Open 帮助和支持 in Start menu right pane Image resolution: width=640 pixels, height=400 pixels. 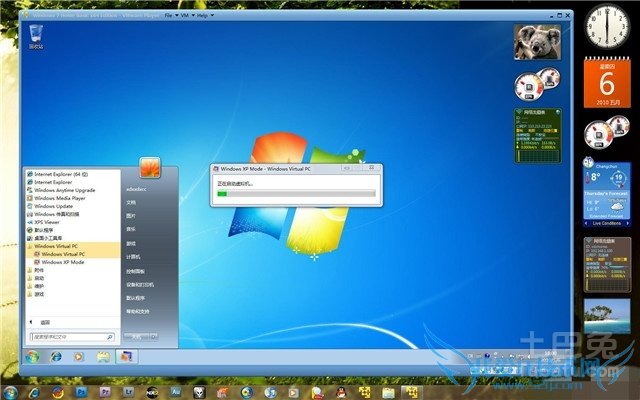138,311
